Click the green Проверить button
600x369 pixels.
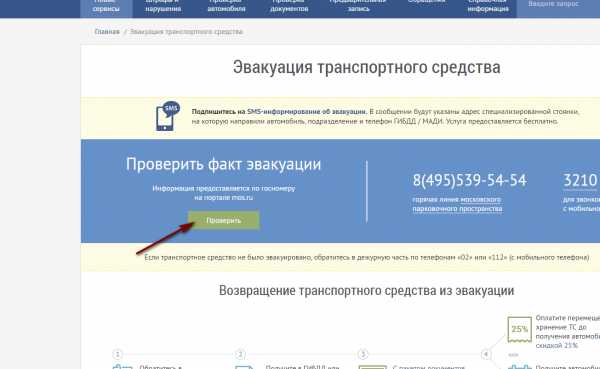(x=224, y=220)
